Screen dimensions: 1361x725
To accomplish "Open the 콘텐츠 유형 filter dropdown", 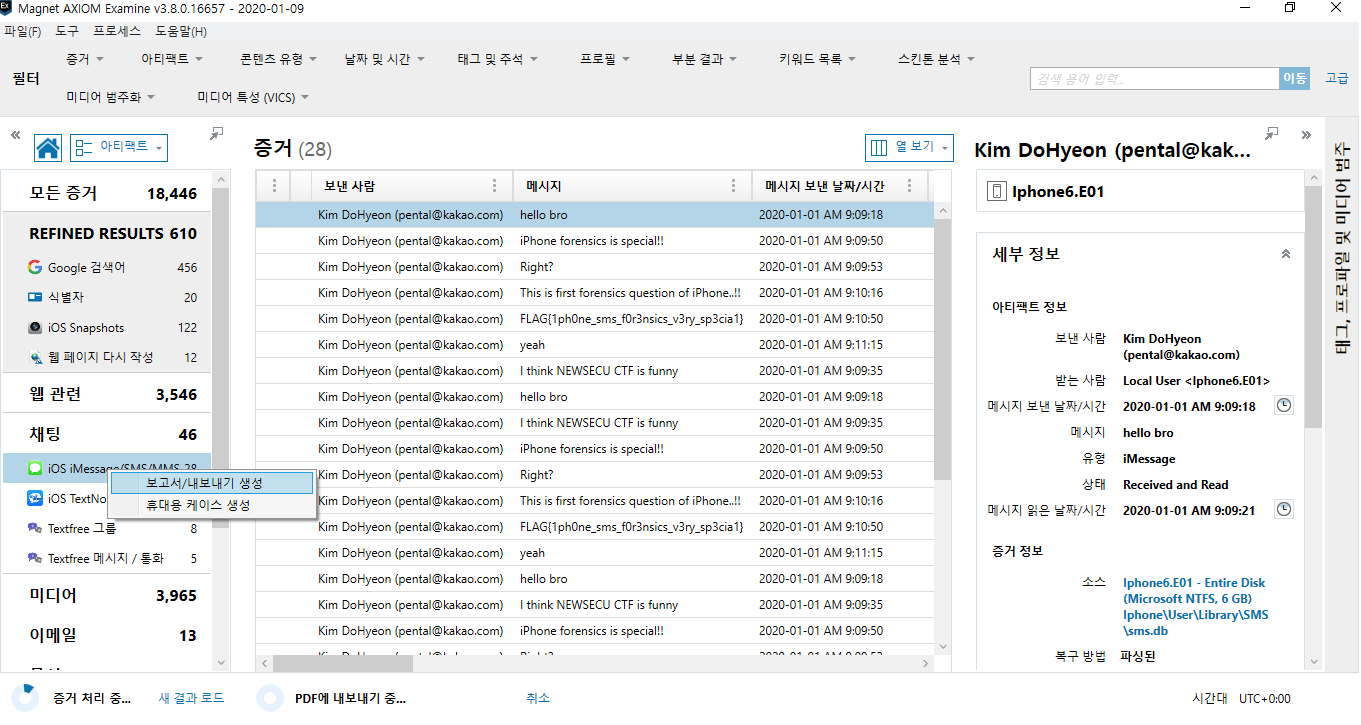I will (x=279, y=59).
